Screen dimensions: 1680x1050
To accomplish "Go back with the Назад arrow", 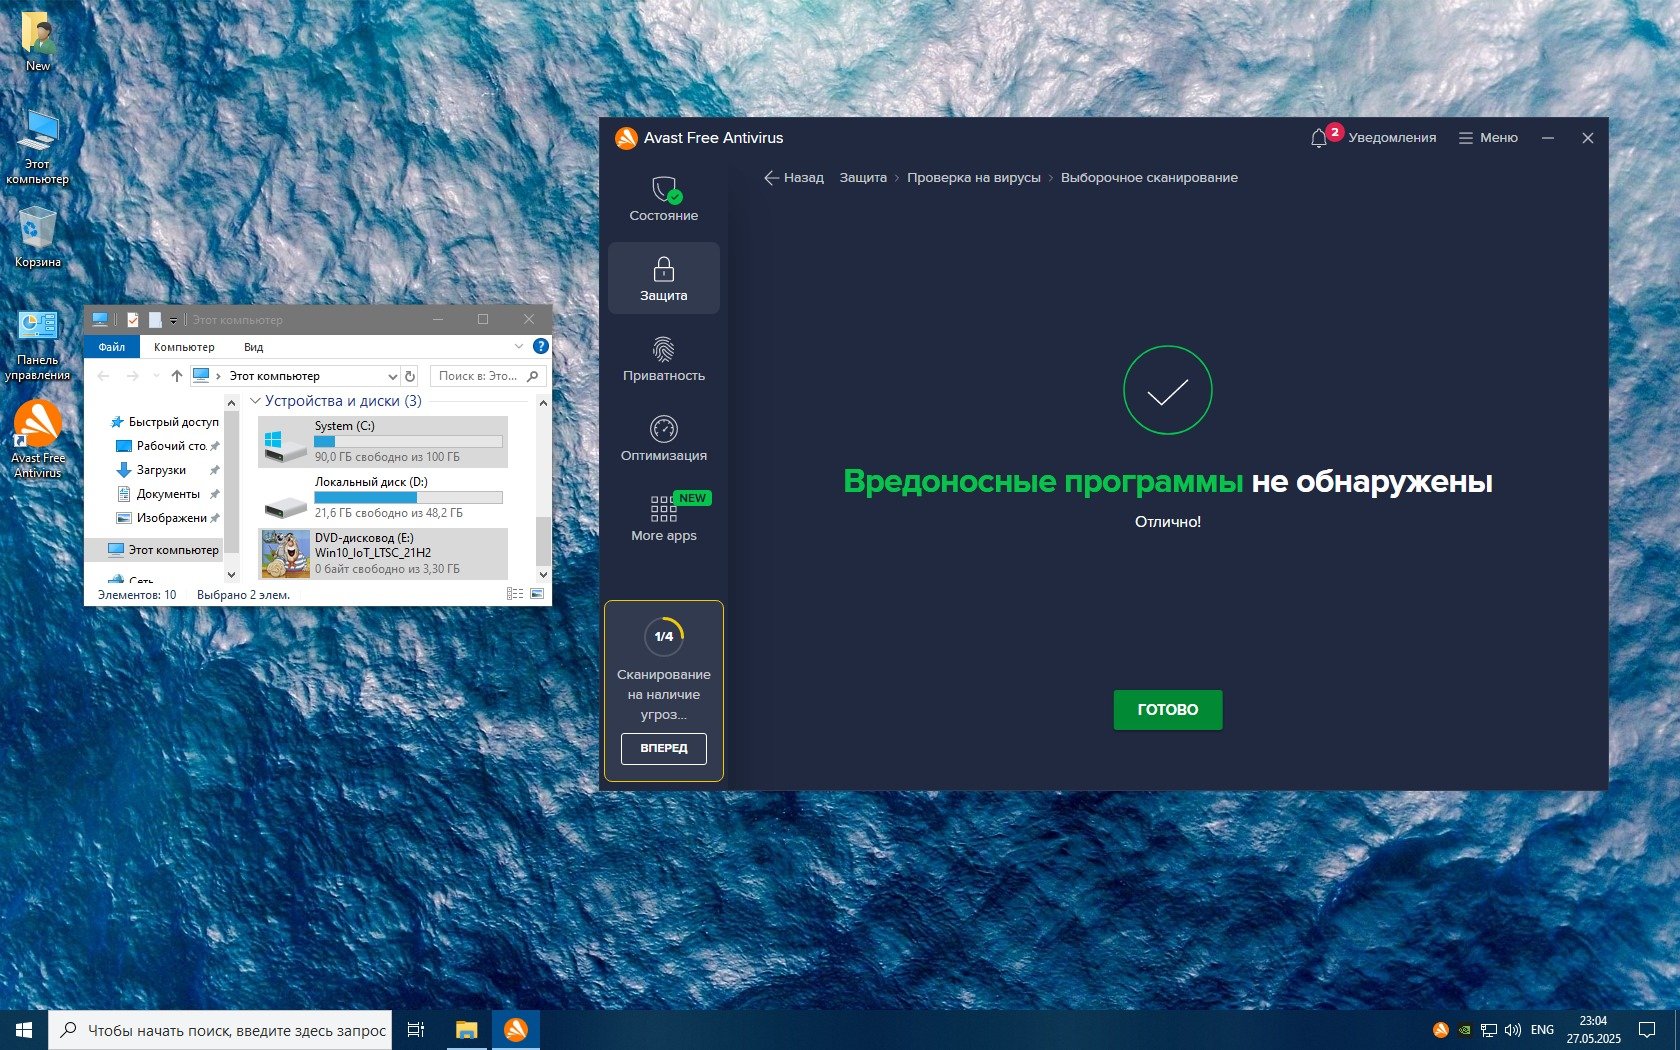I will (x=794, y=178).
